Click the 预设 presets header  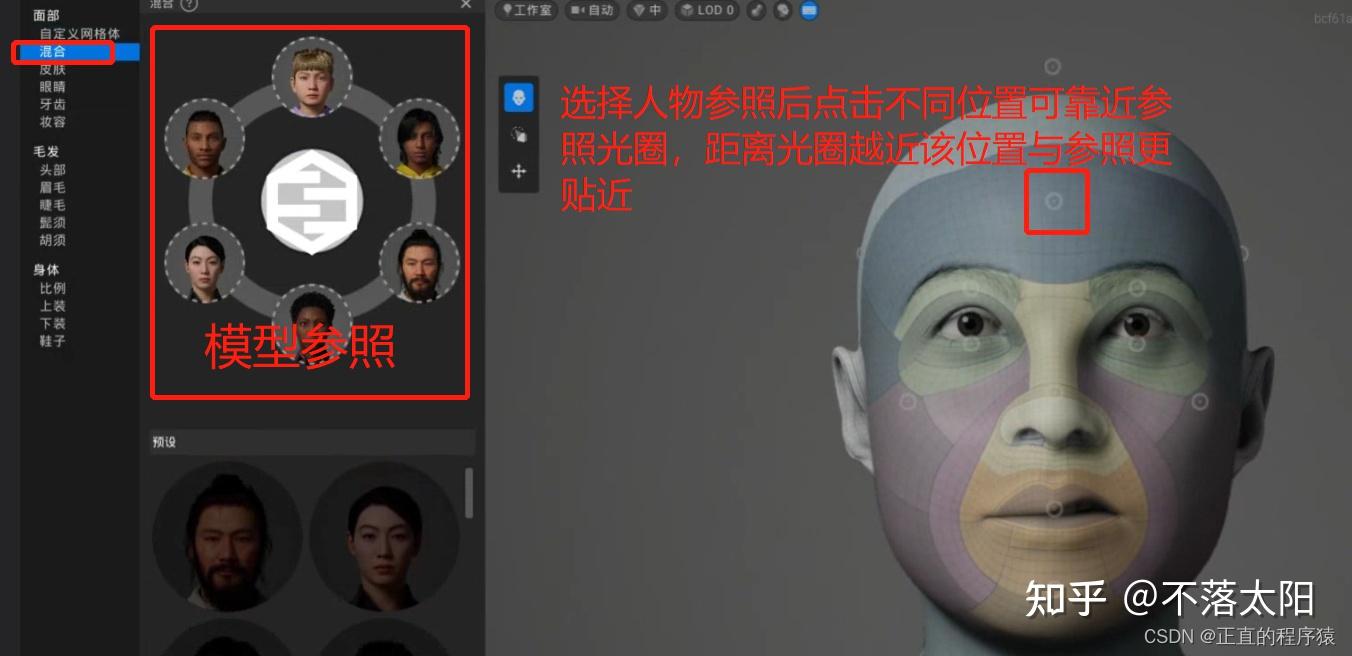(312, 442)
